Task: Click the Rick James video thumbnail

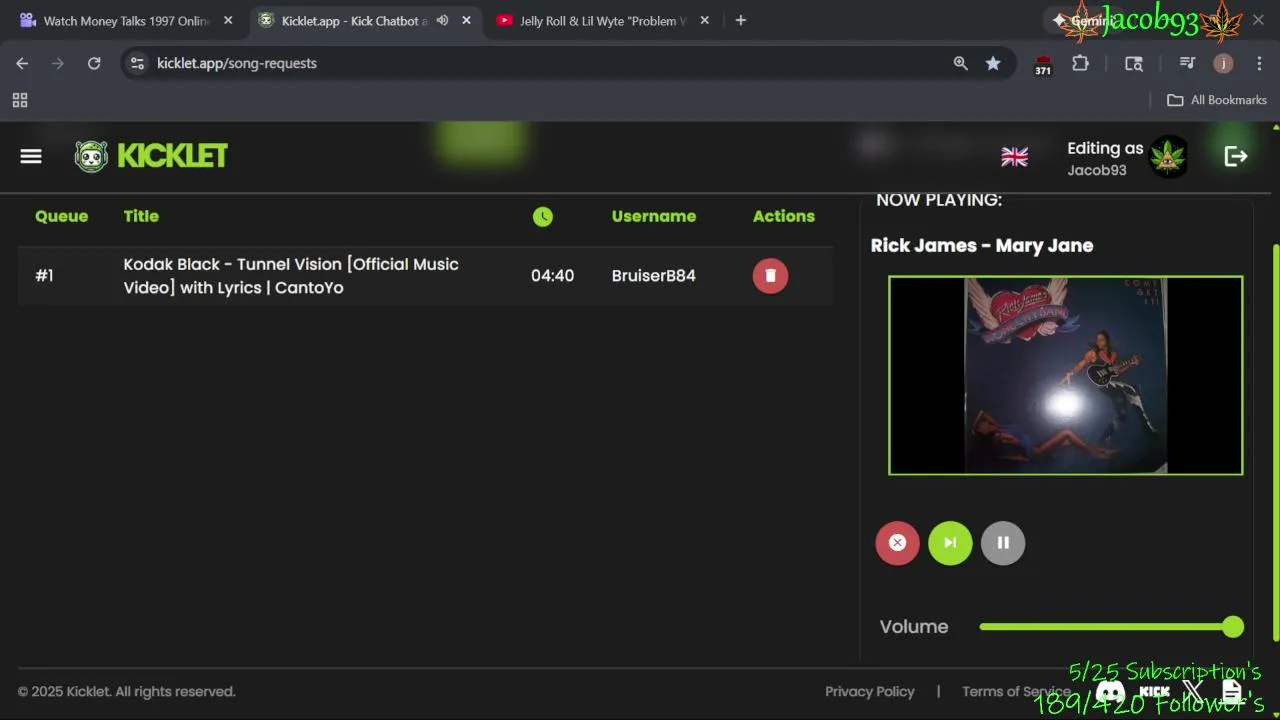Action: [1066, 375]
